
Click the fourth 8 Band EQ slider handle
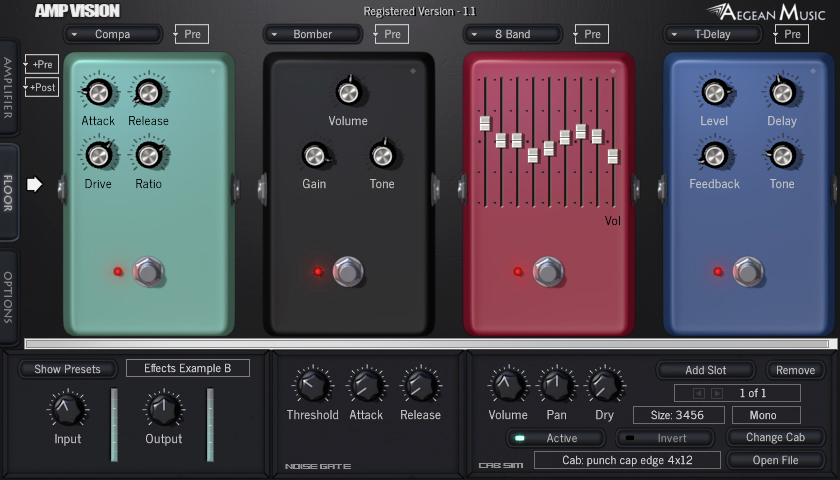(x=533, y=155)
